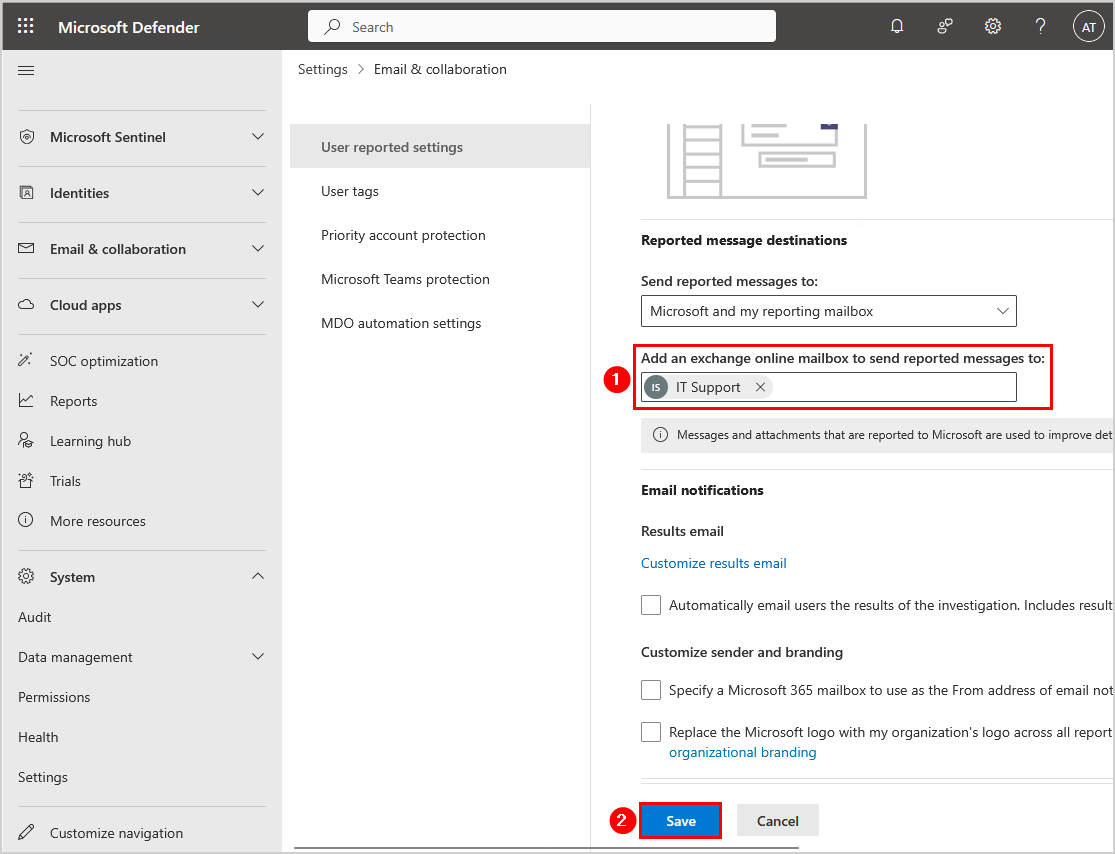Open the notifications bell
The width and height of the screenshot is (1115, 854).
897,27
